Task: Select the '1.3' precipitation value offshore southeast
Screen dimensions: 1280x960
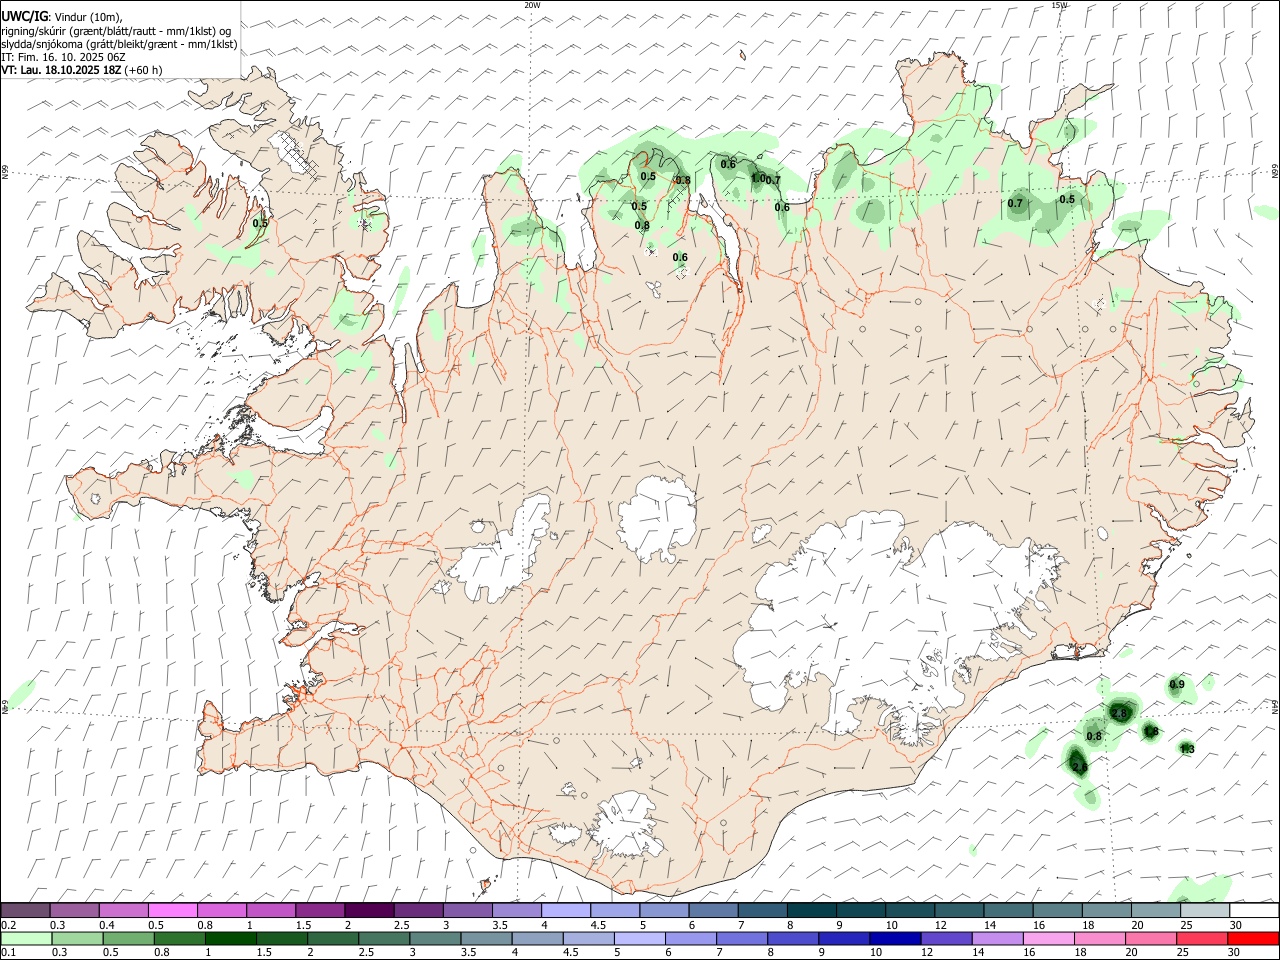Action: (x=1187, y=749)
